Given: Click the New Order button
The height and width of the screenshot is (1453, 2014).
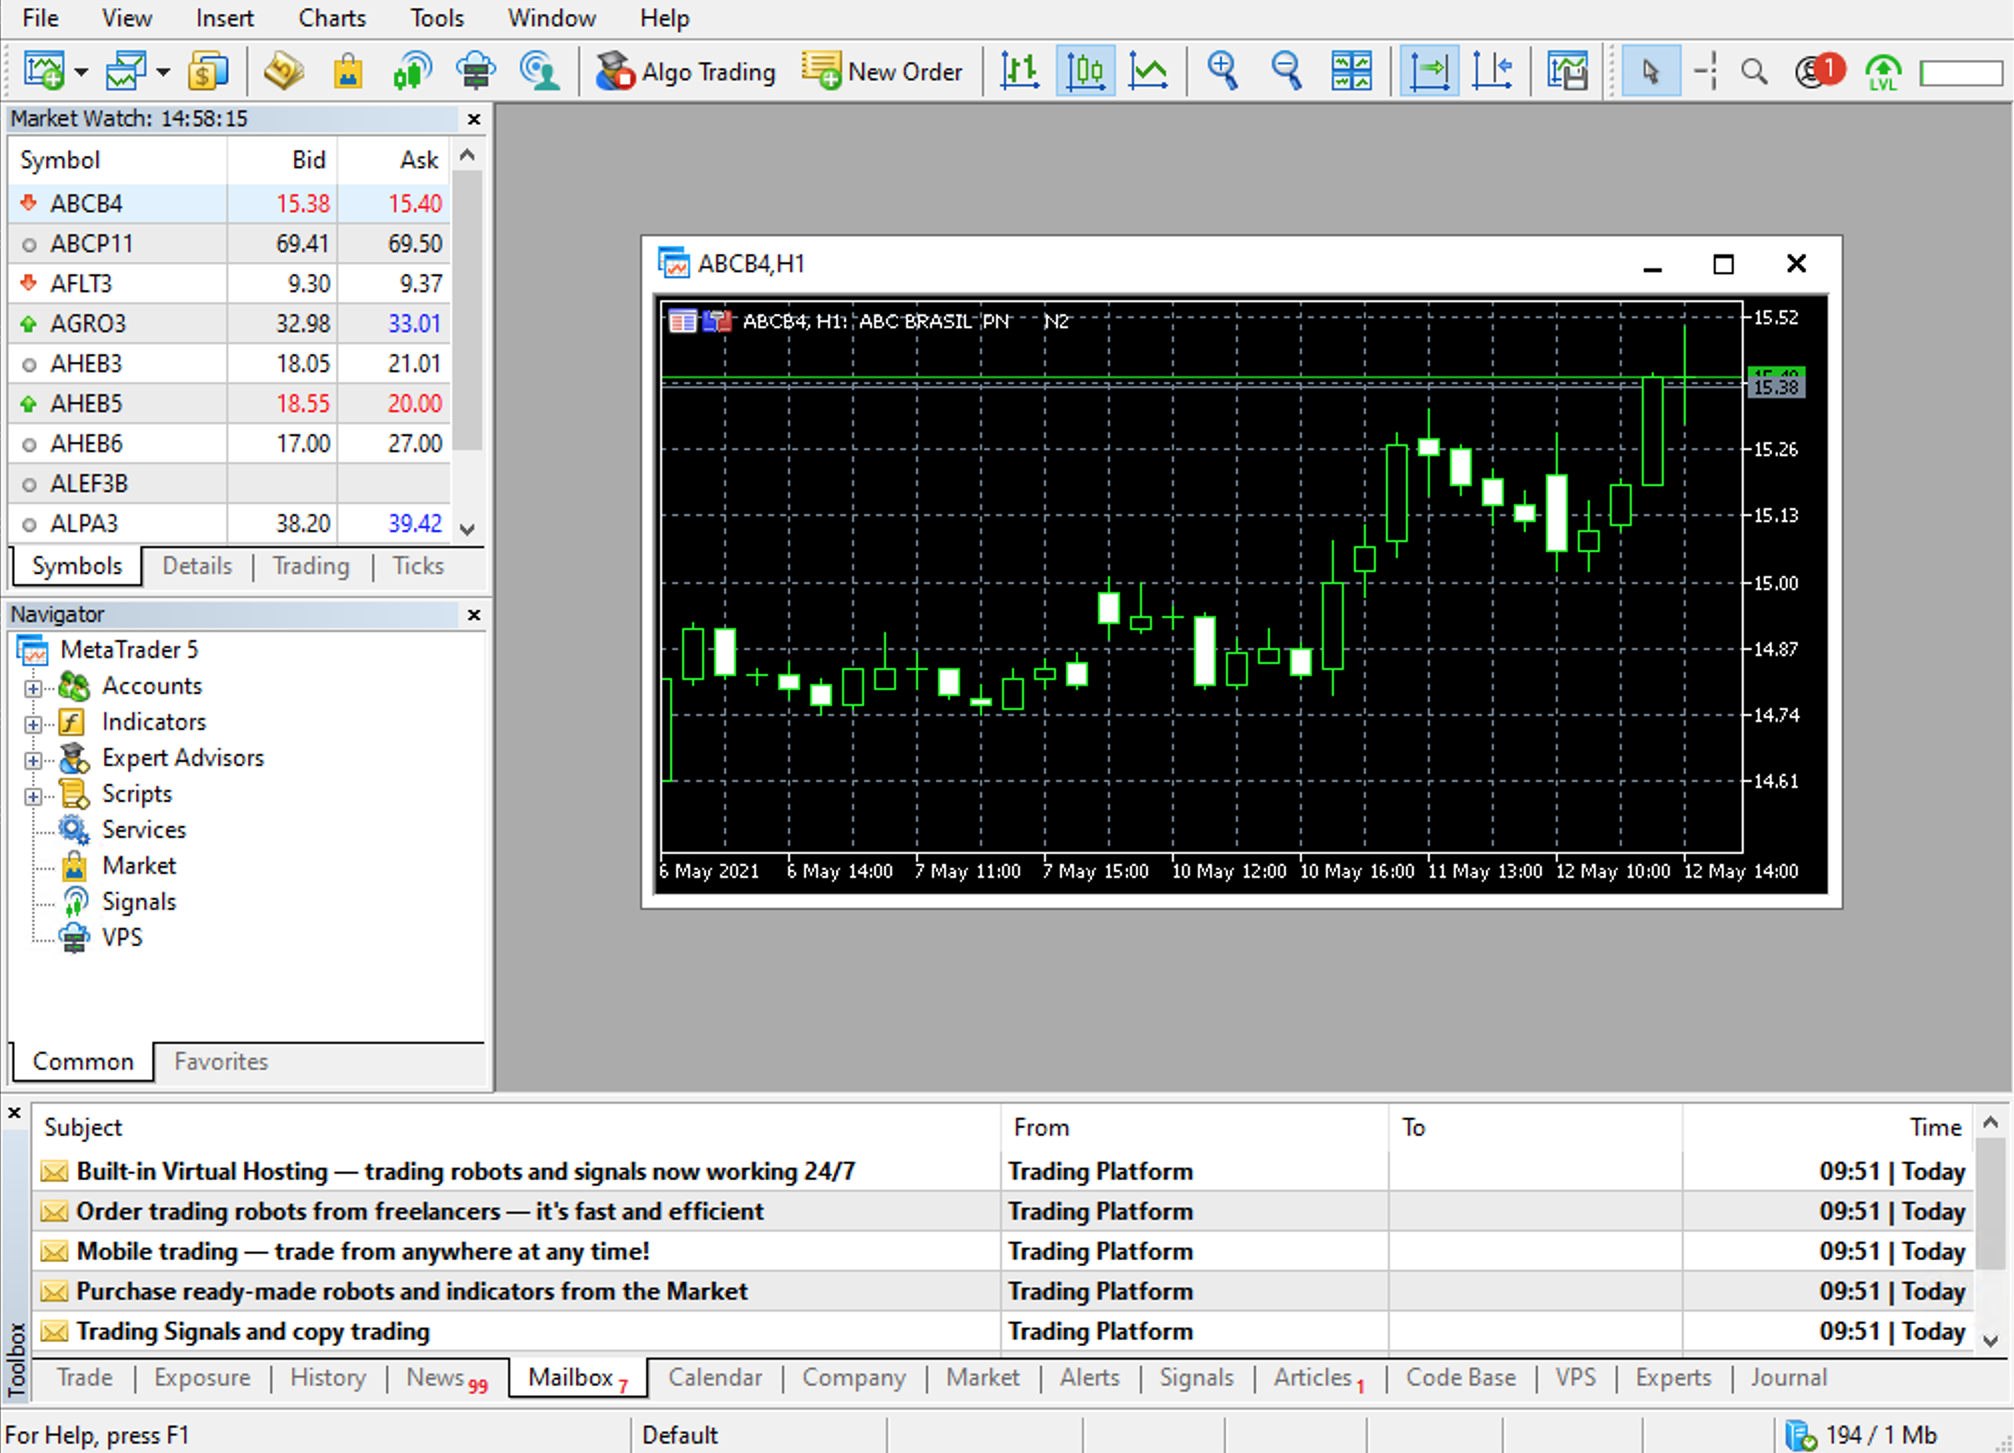Looking at the screenshot, I should 882,72.
